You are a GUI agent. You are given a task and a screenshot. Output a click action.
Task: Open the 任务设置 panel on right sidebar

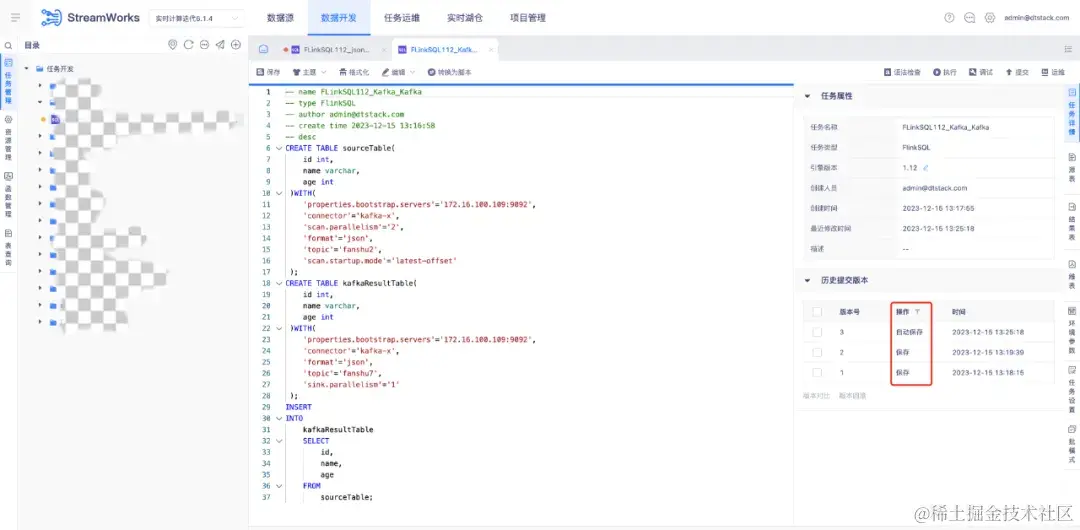click(1072, 389)
